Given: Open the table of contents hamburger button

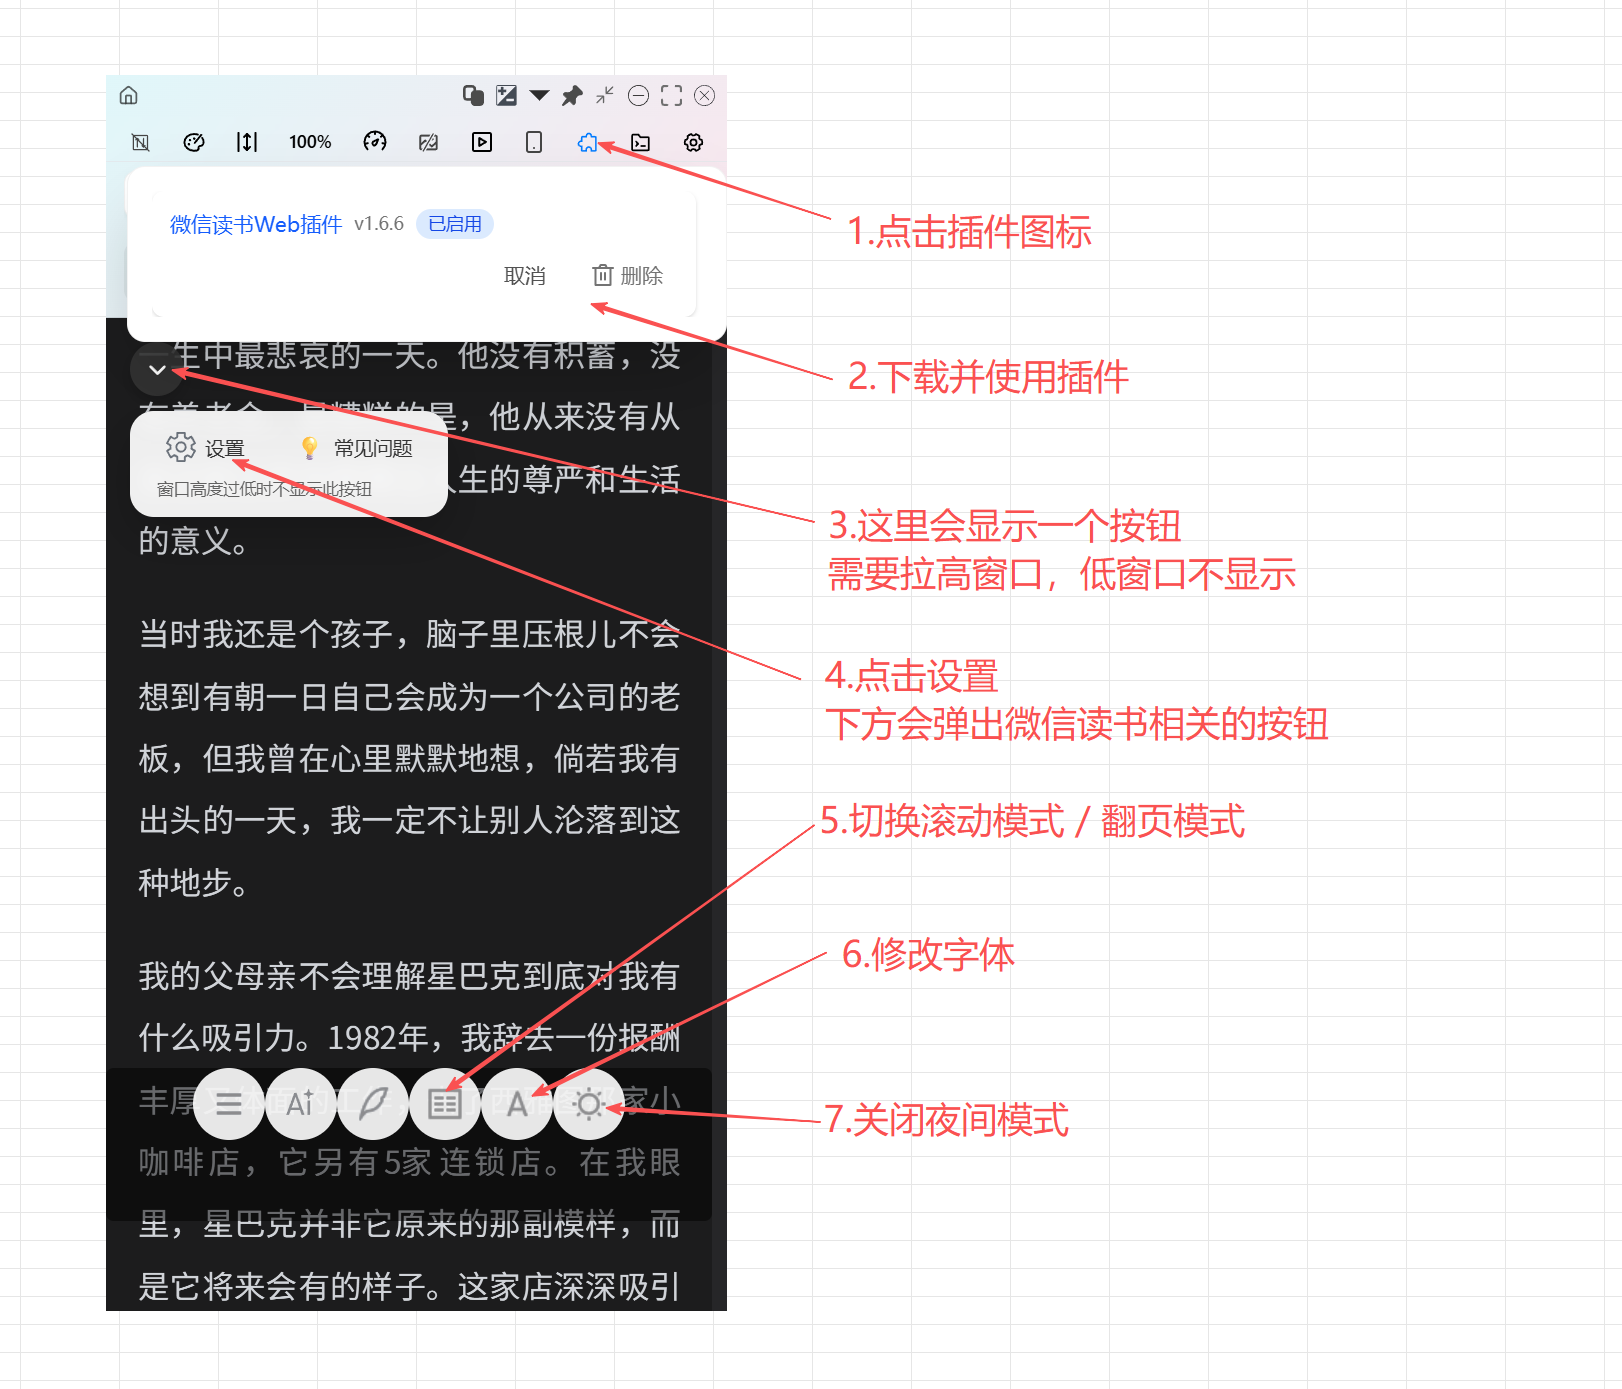Looking at the screenshot, I should (x=229, y=1104).
